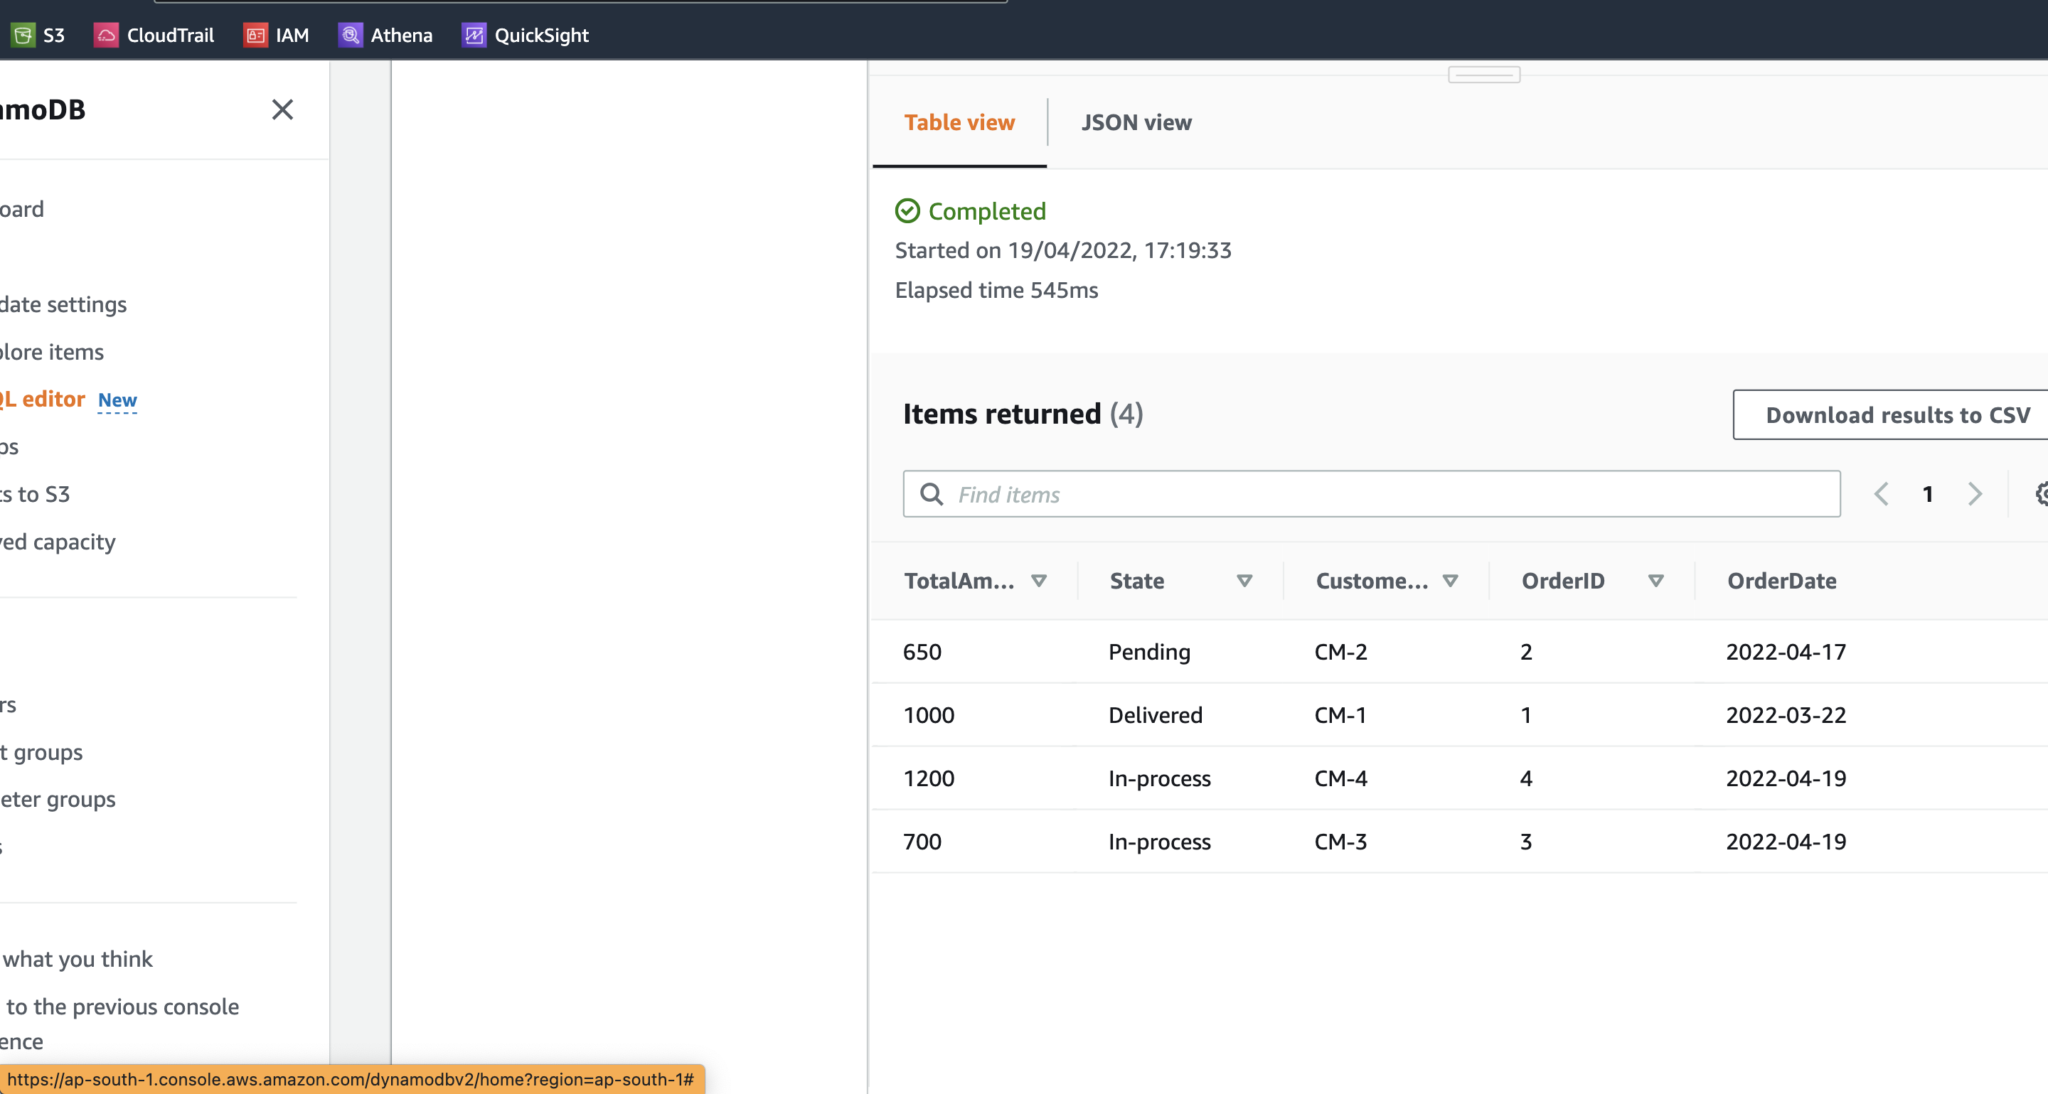Select the Table view tab
Screen dimensions: 2048x1094
pos(959,122)
